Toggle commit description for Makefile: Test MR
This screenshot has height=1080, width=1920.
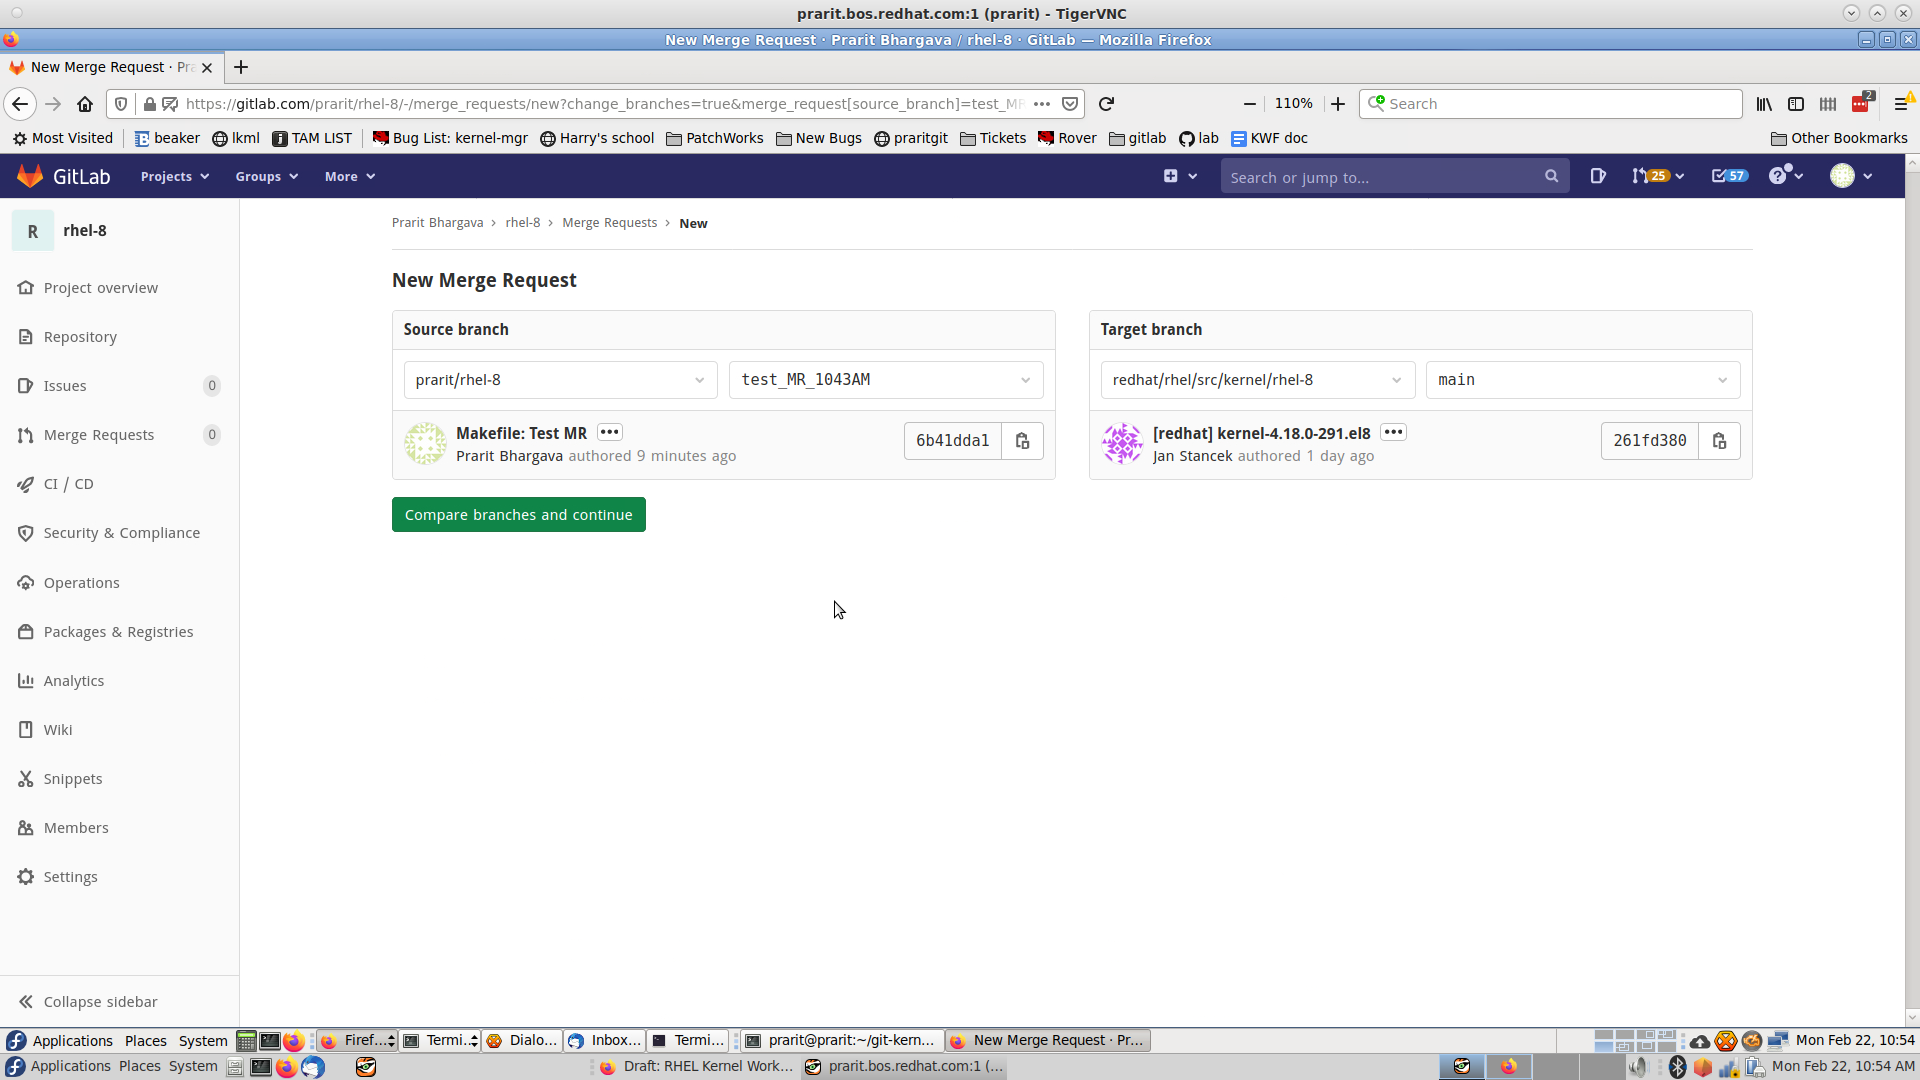tap(609, 433)
